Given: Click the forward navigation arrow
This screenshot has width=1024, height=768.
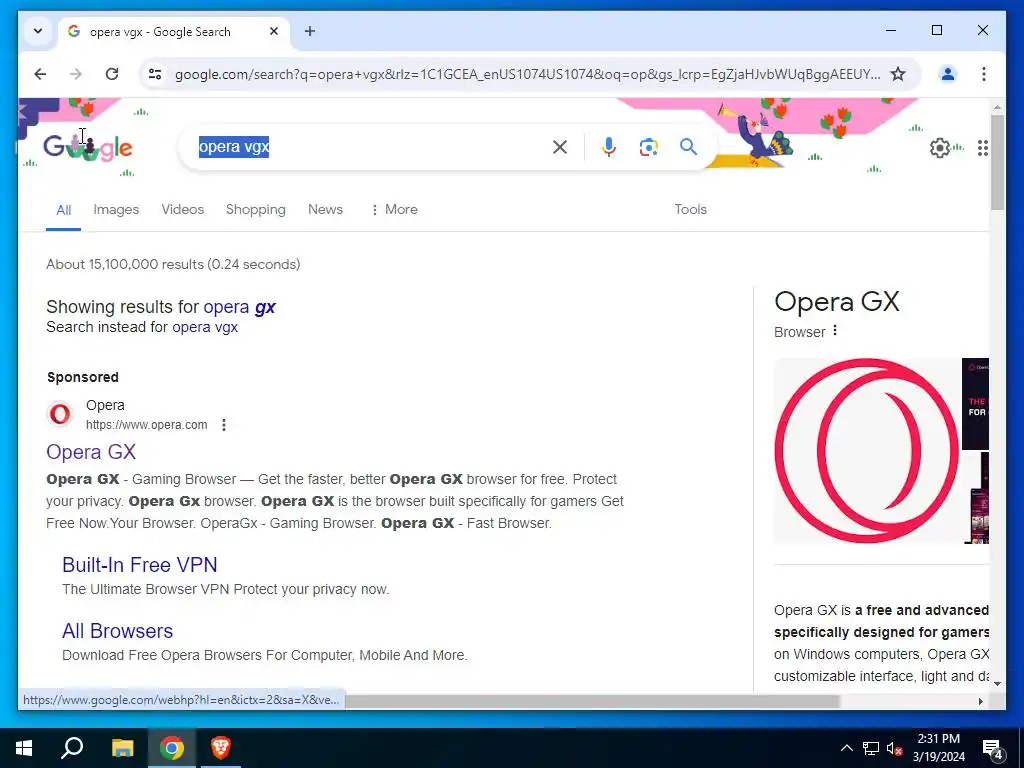Looking at the screenshot, I should point(76,74).
